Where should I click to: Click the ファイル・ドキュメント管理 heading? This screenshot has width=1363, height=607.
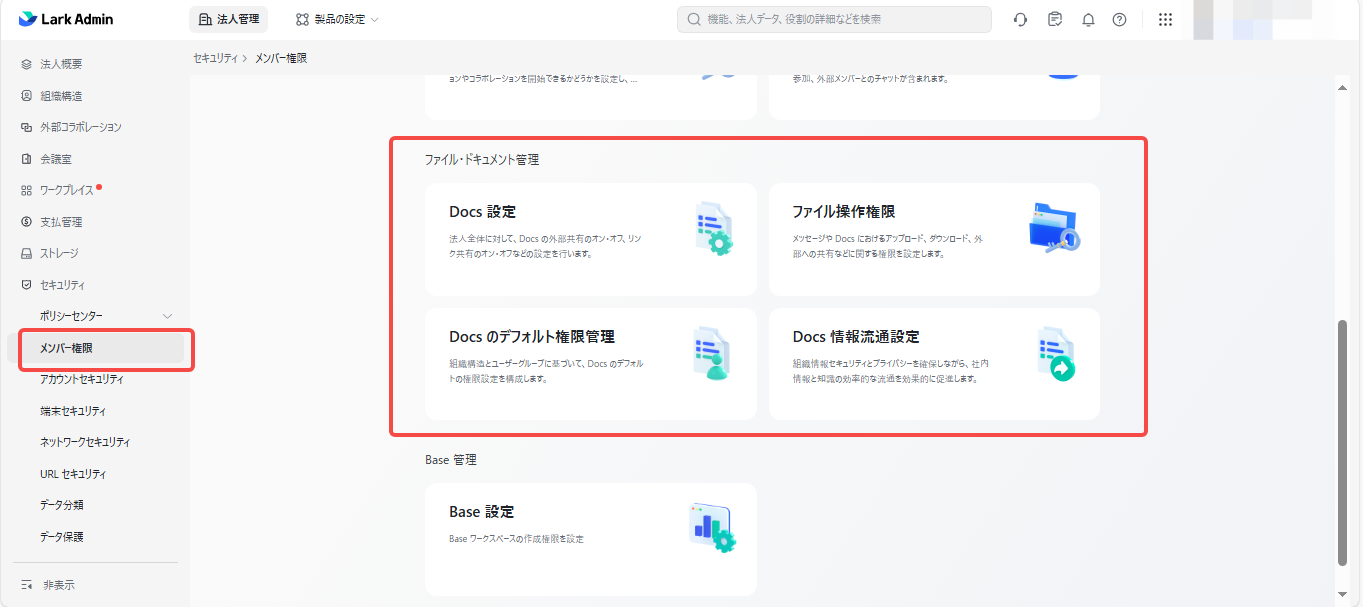pos(482,160)
